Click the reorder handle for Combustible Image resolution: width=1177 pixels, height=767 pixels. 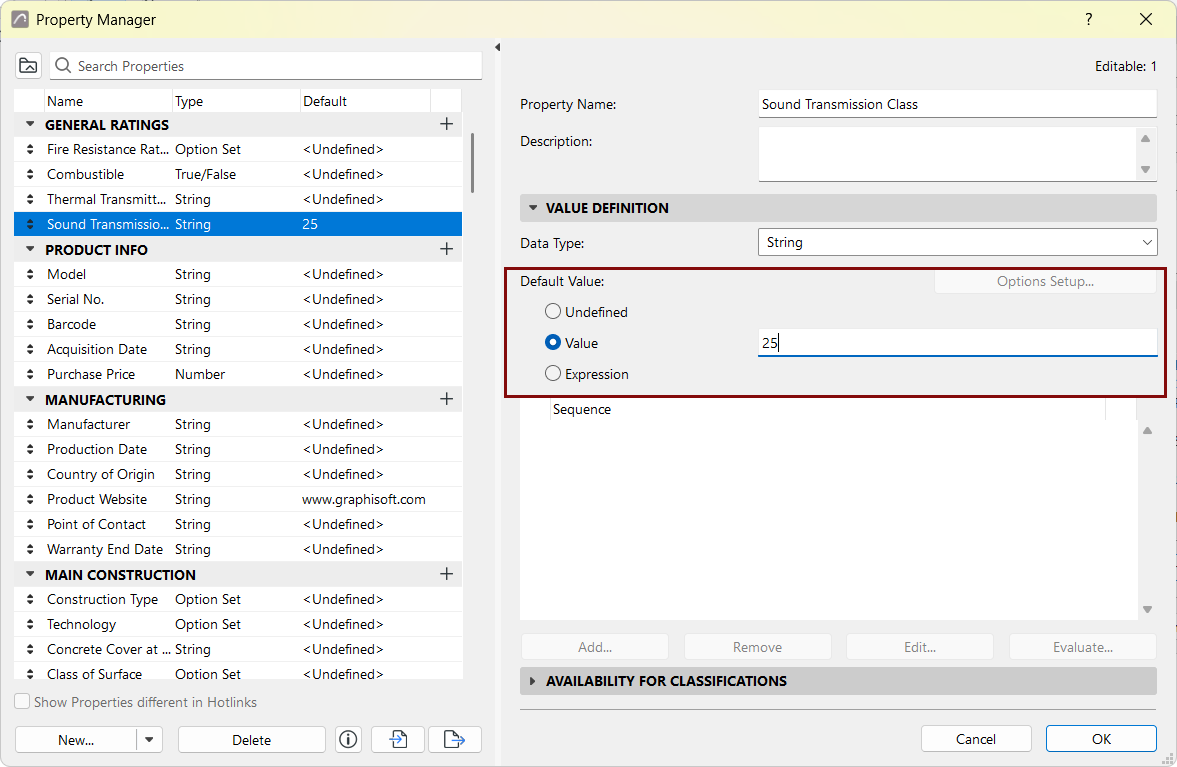[30, 174]
